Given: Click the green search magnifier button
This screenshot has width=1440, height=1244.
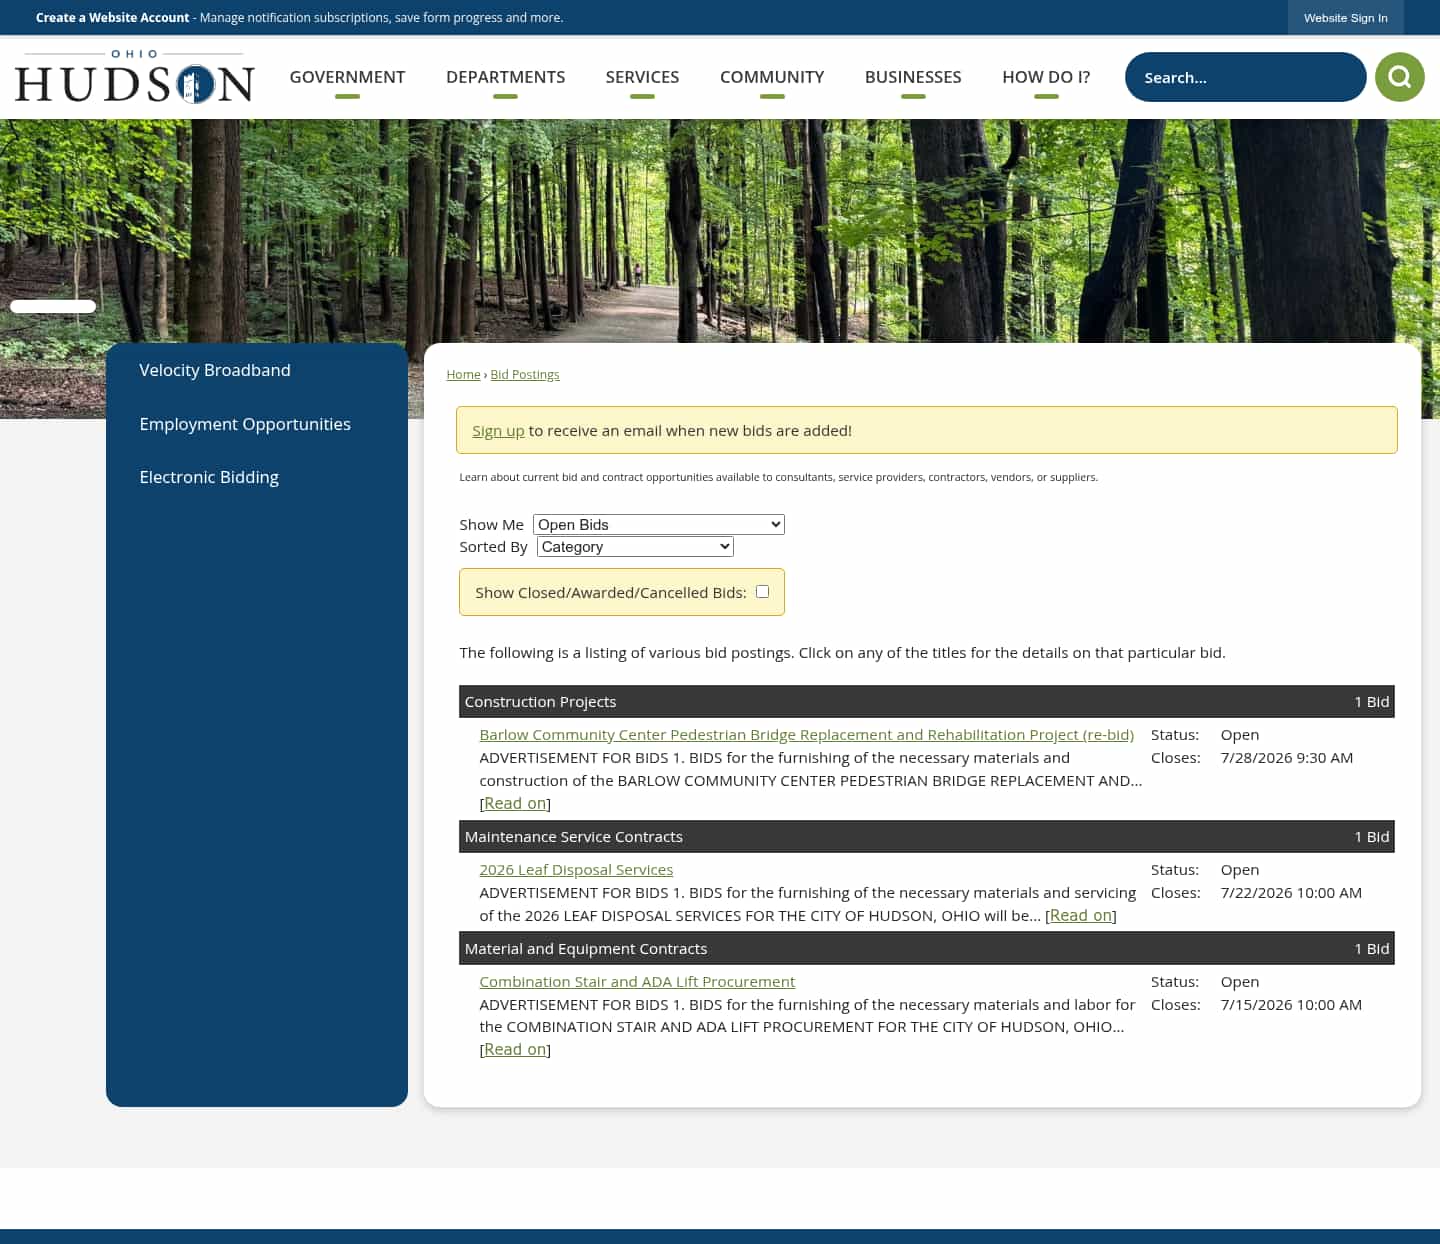Looking at the screenshot, I should [x=1399, y=77].
